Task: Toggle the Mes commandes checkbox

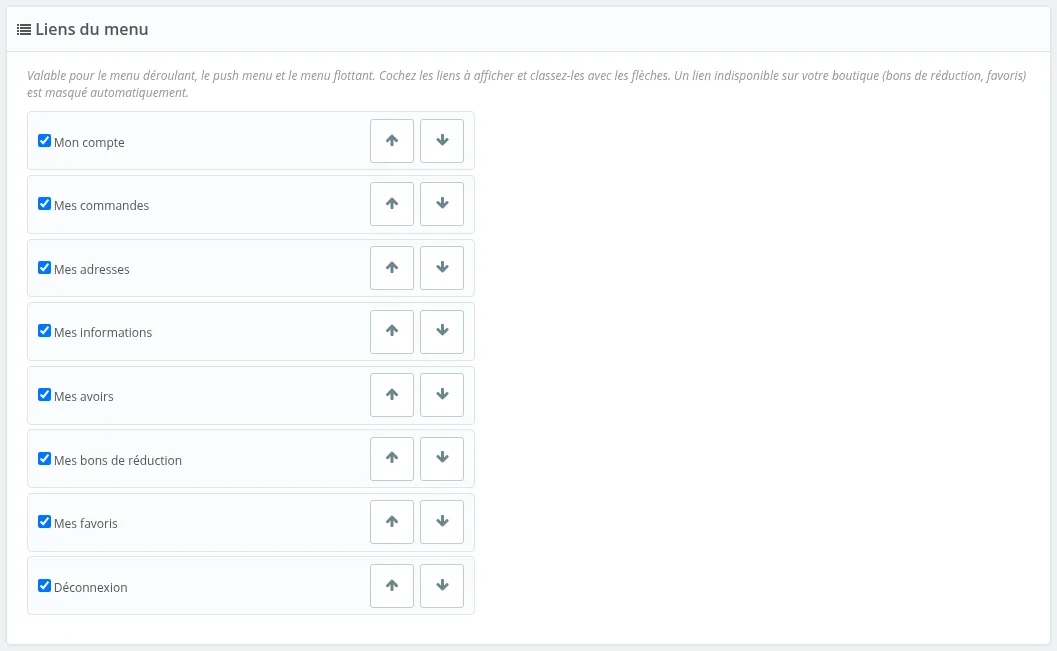Action: click(44, 204)
